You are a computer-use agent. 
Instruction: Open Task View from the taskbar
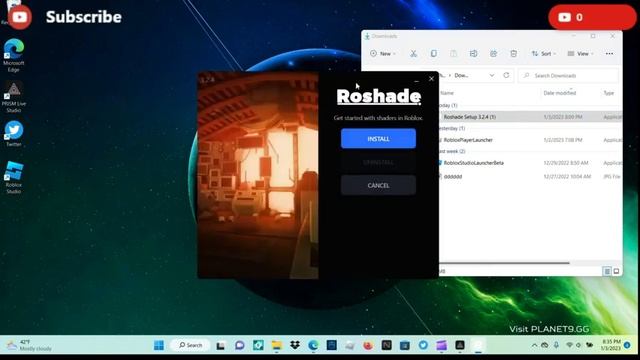(x=221, y=345)
